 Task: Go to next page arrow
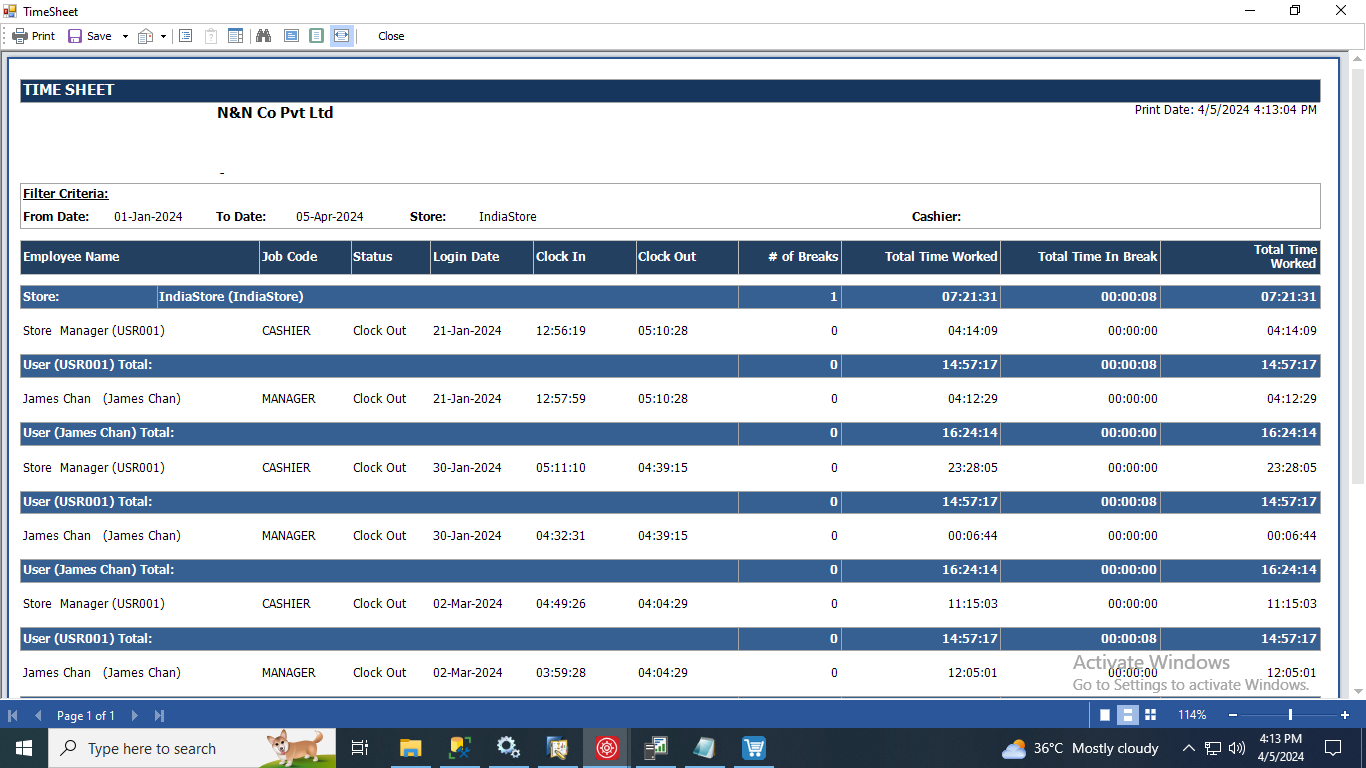click(x=134, y=715)
